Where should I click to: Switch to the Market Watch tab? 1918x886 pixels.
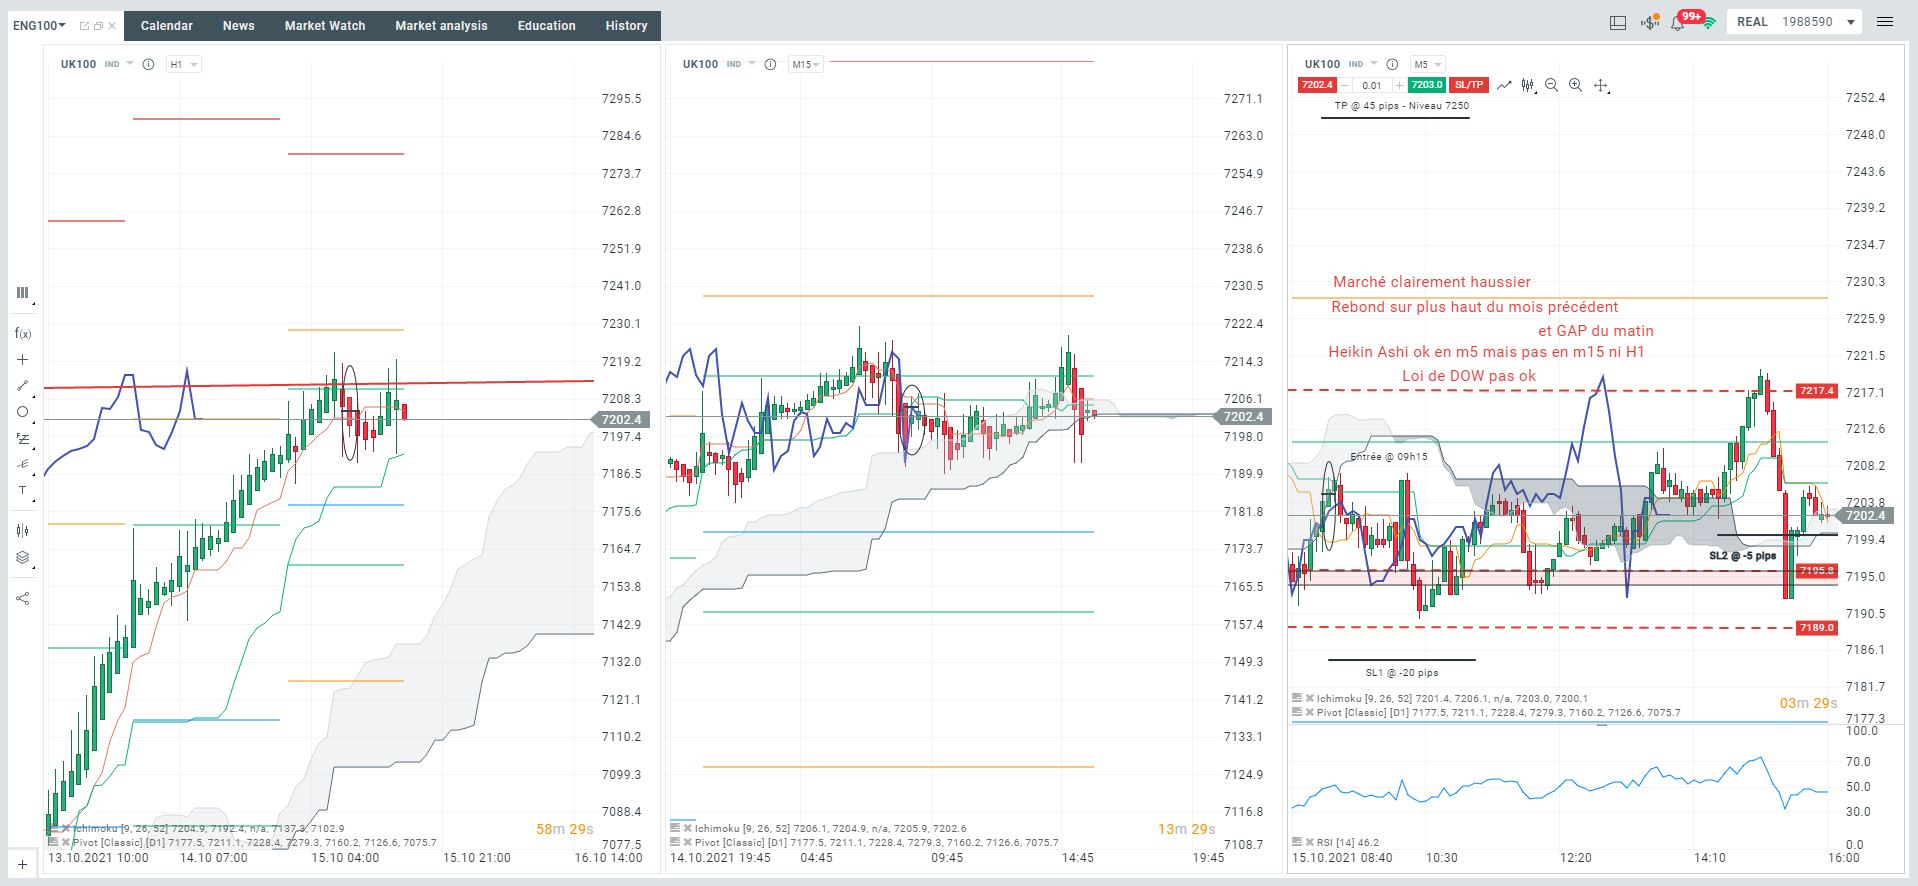pos(325,26)
